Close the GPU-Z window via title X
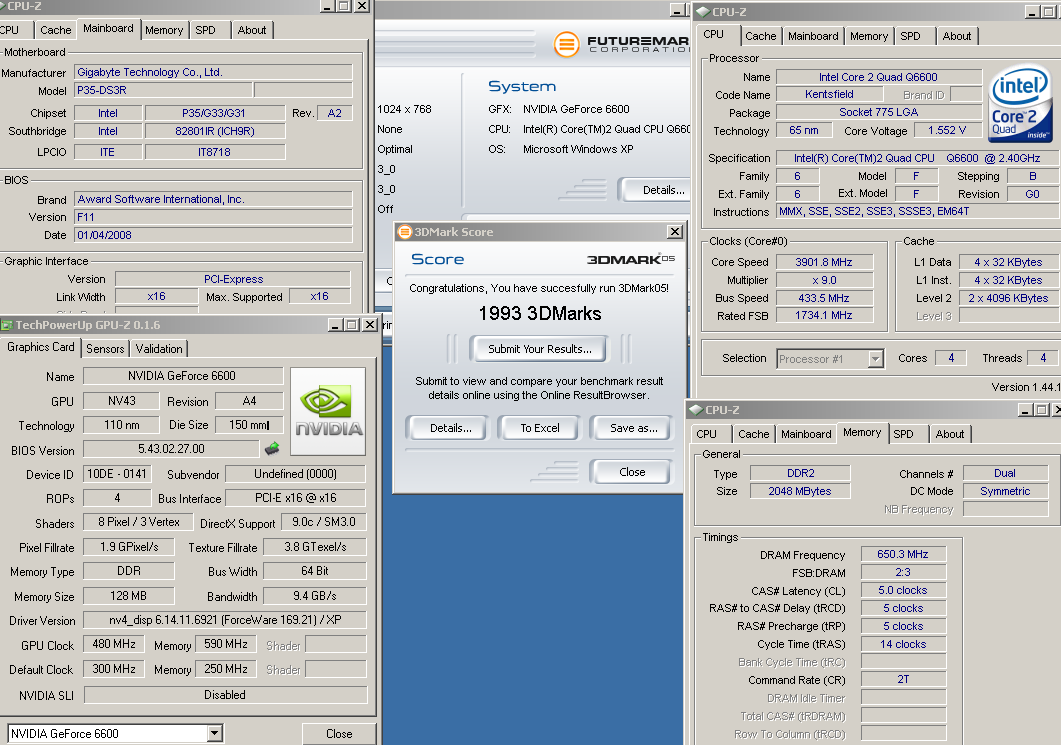This screenshot has width=1061, height=745. (369, 325)
